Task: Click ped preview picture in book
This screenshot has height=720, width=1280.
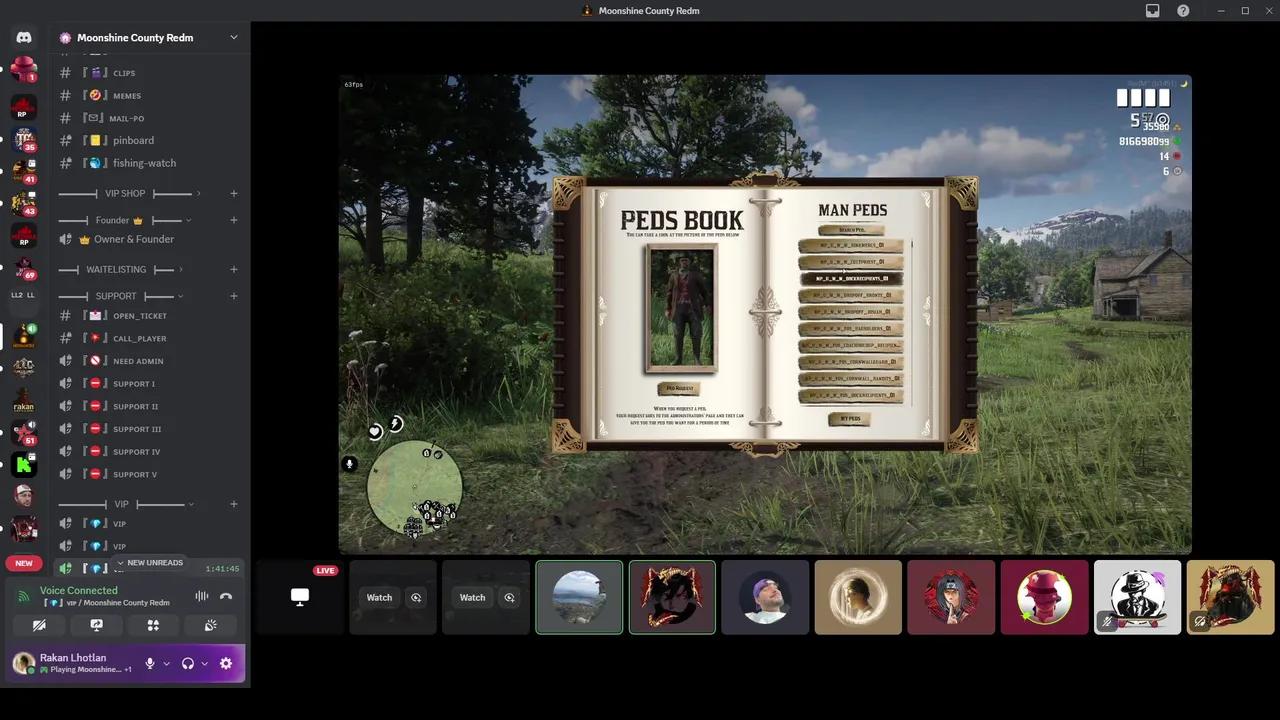Action: (682, 309)
